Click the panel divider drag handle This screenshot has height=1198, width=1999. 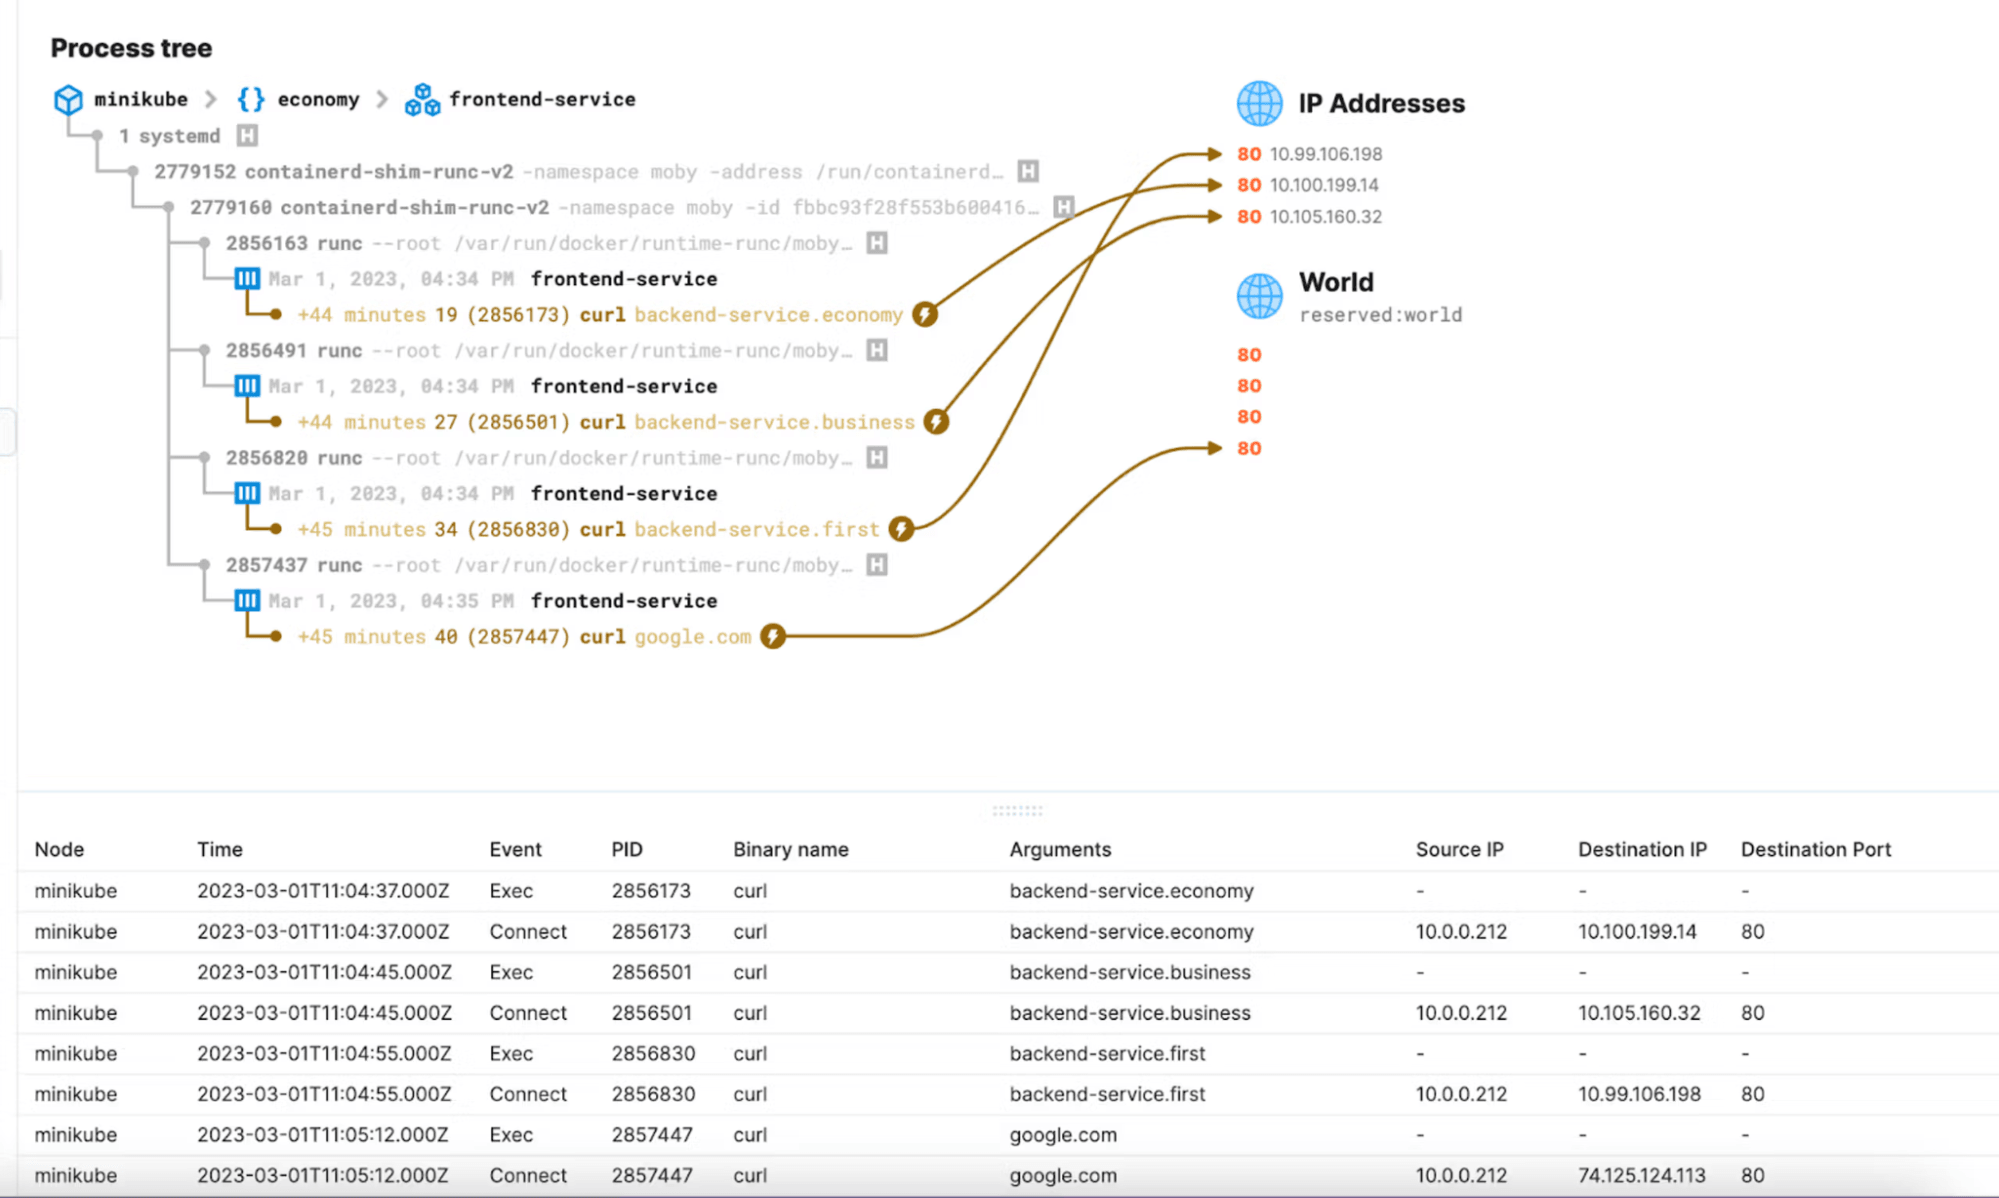(x=1017, y=810)
